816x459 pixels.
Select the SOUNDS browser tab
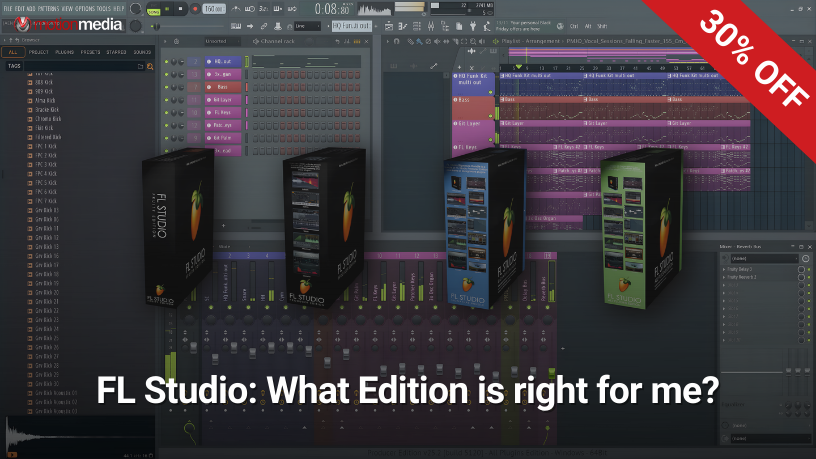point(142,52)
